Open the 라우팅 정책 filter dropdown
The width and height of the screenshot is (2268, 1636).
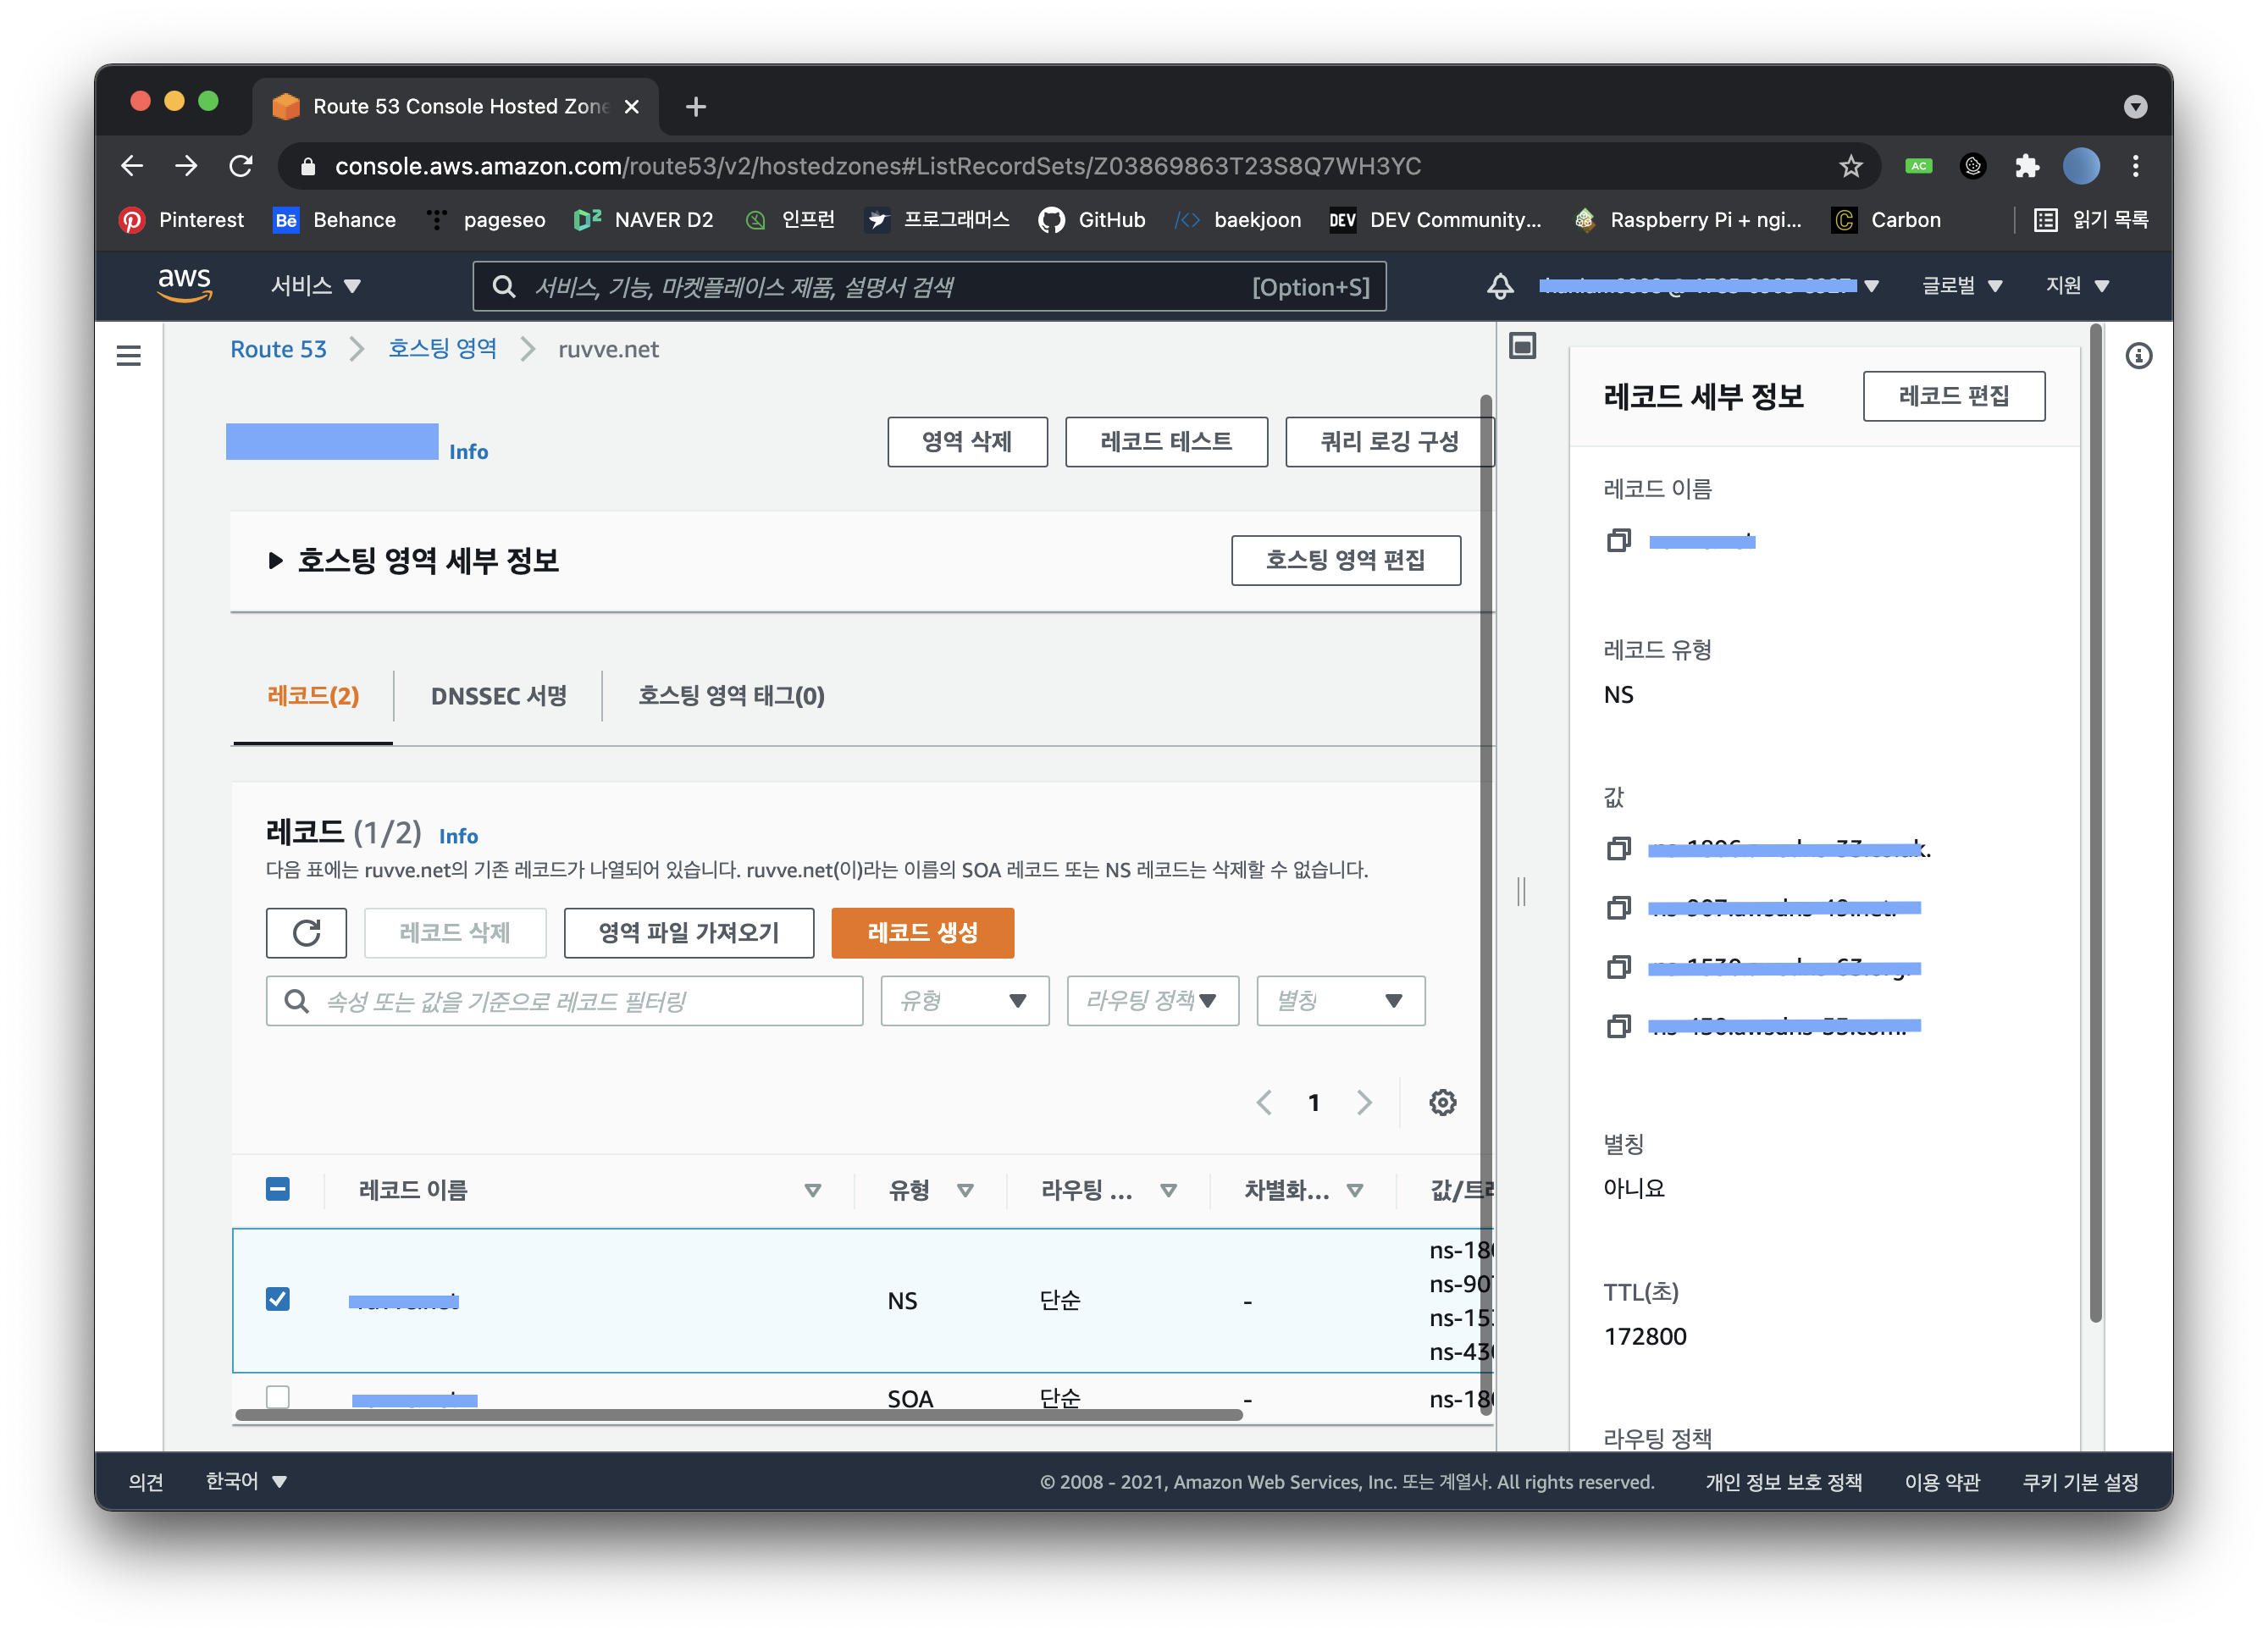click(x=1152, y=1001)
